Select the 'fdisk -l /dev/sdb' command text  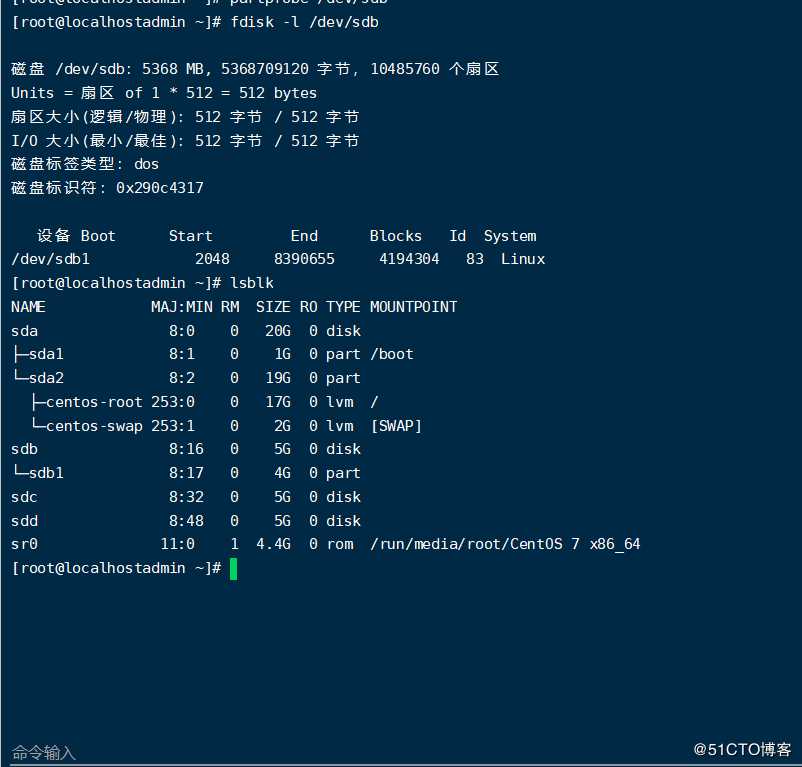tap(304, 22)
